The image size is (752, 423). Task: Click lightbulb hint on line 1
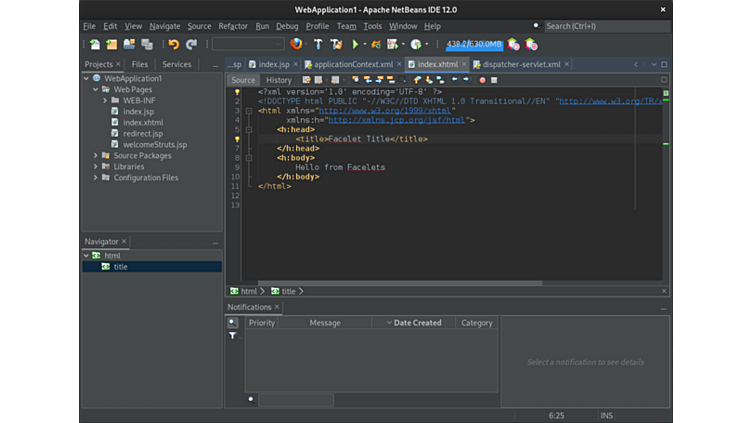click(237, 92)
